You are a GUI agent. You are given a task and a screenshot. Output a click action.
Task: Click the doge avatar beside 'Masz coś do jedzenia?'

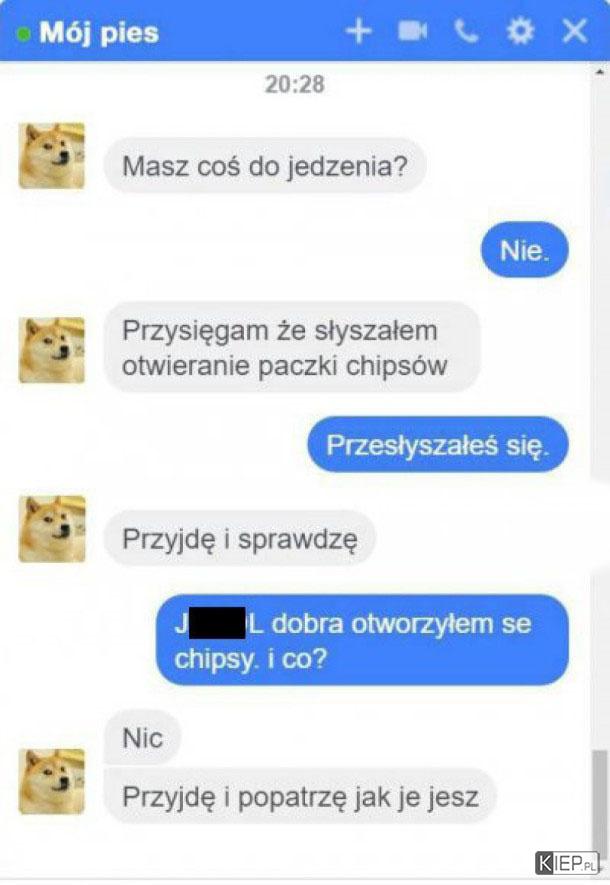[52, 156]
